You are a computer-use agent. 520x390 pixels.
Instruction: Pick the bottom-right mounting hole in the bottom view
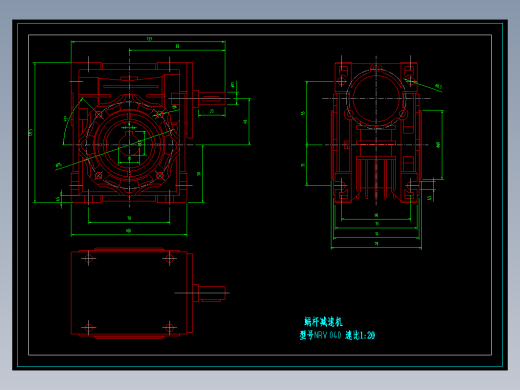(169, 328)
